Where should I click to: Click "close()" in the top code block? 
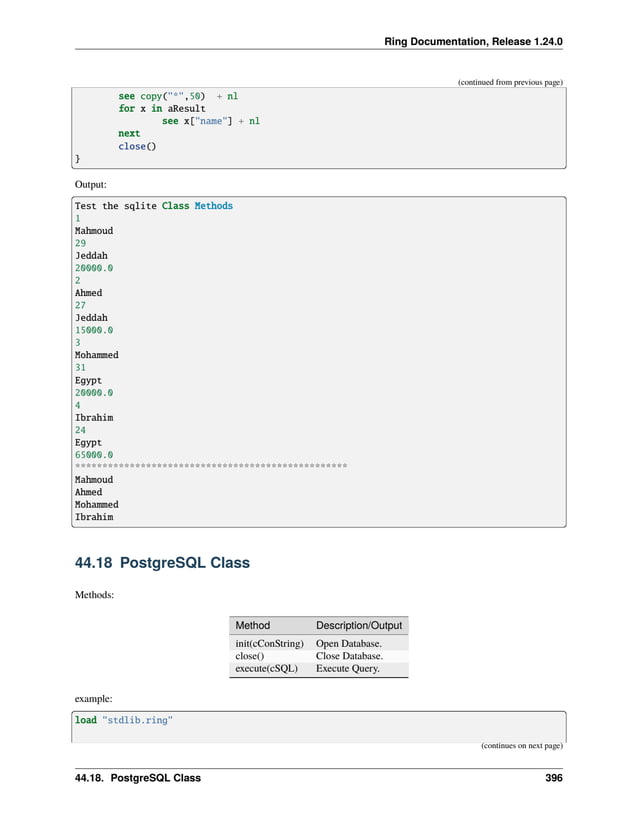pos(137,146)
